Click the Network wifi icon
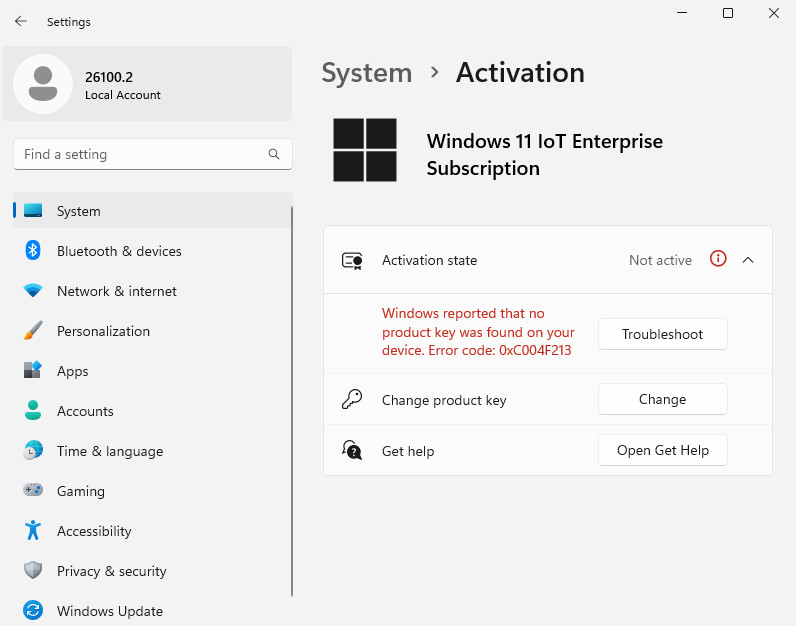The image size is (796, 626). coord(33,290)
